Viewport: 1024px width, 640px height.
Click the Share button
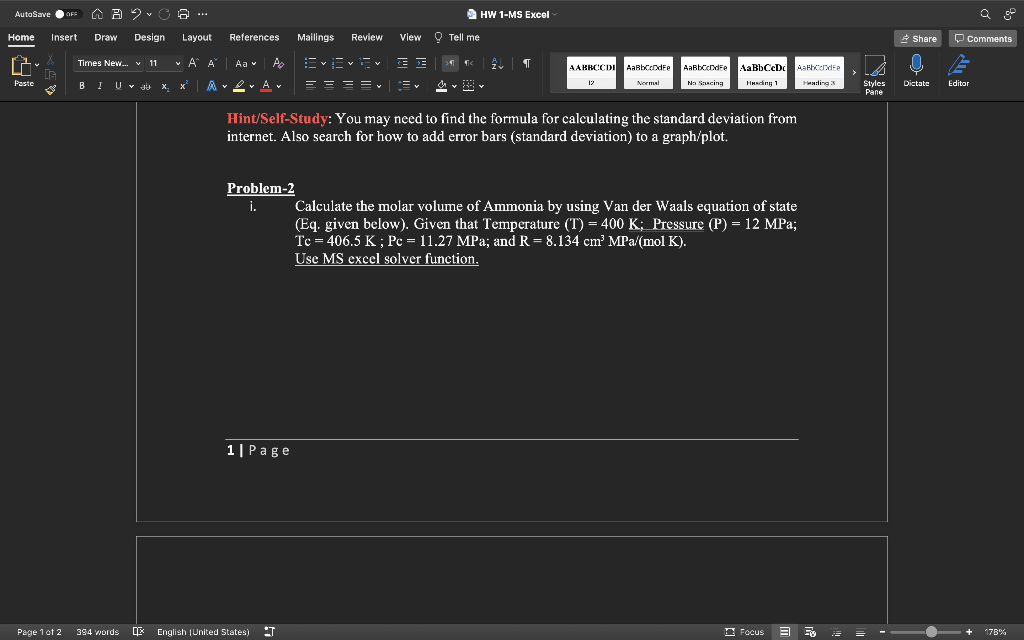click(x=918, y=39)
